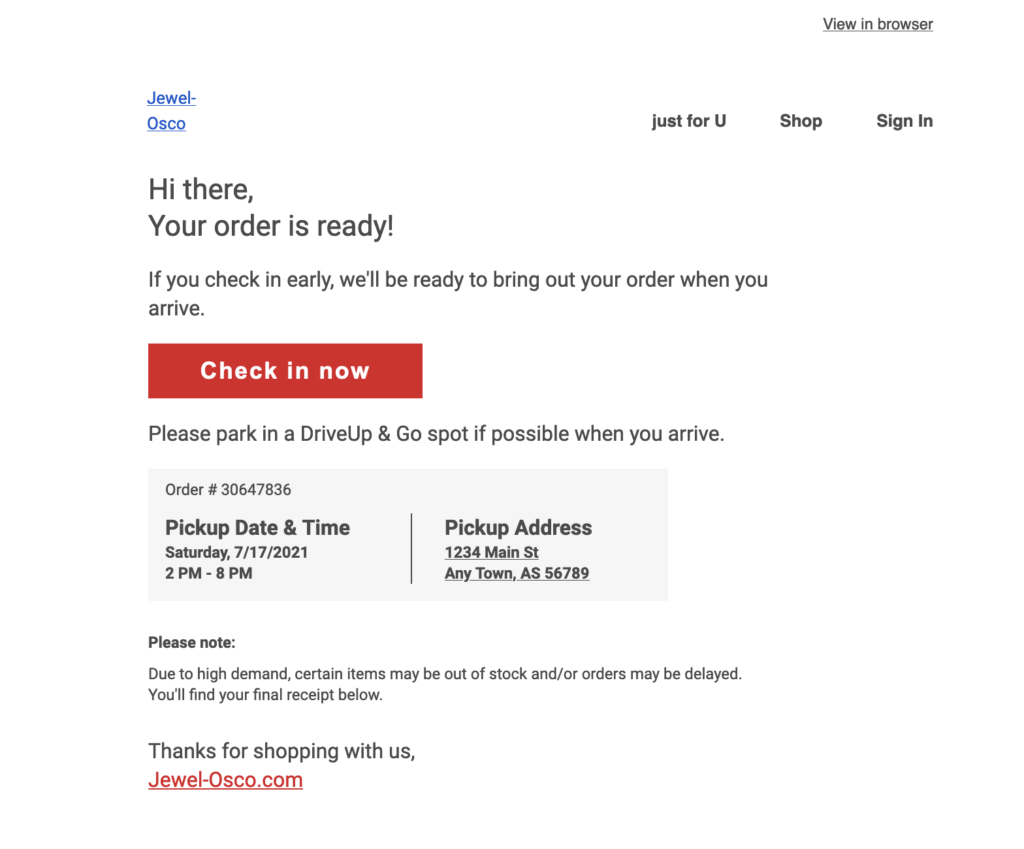The image size is (1024, 849).
Task: Click inside the gray order details panel
Action: coord(408,534)
